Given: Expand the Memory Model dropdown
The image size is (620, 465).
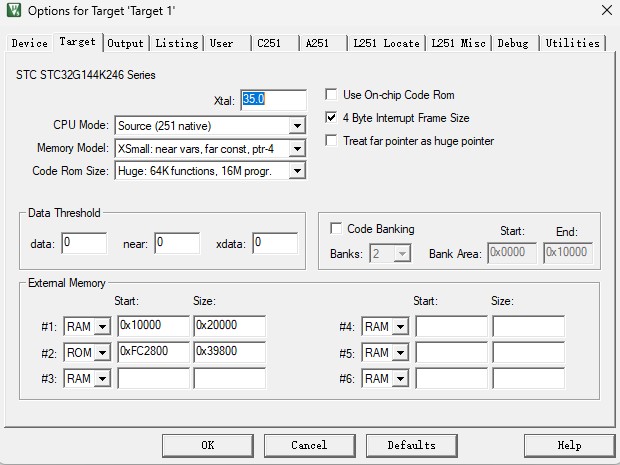Looking at the screenshot, I should [x=297, y=149].
